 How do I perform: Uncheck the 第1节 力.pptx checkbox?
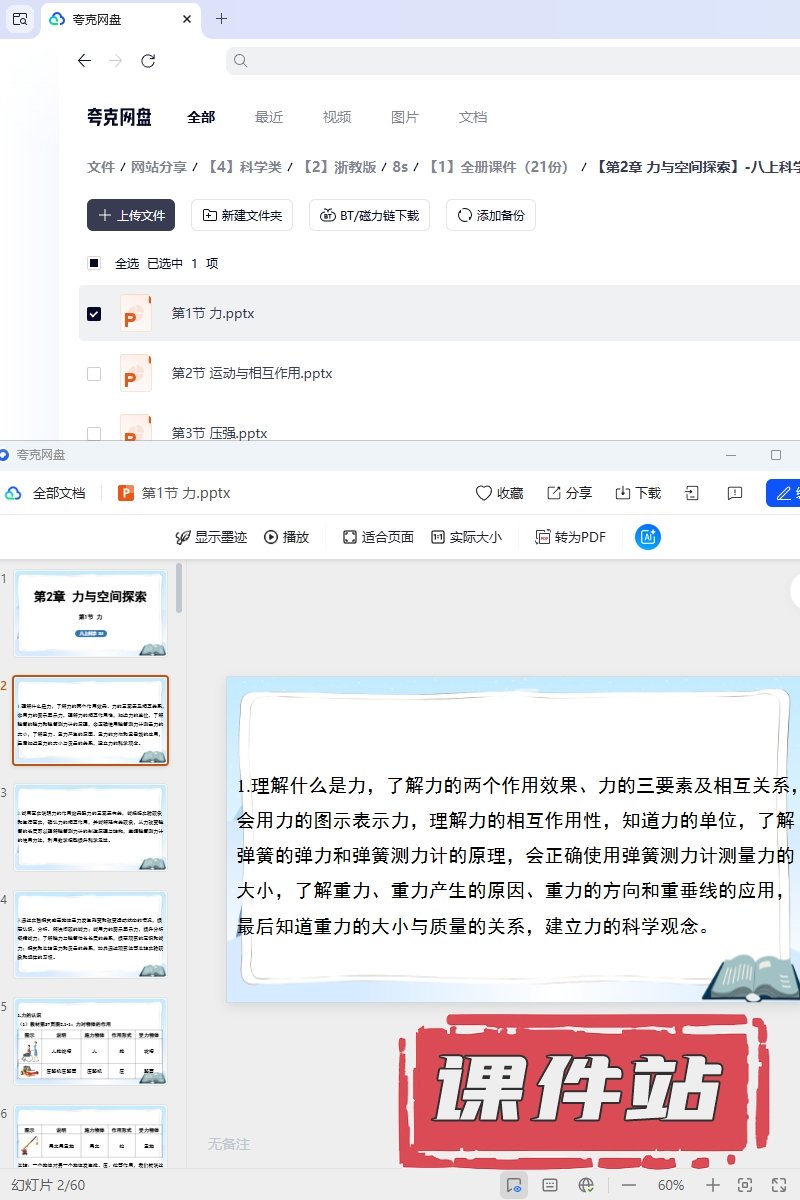[94, 313]
